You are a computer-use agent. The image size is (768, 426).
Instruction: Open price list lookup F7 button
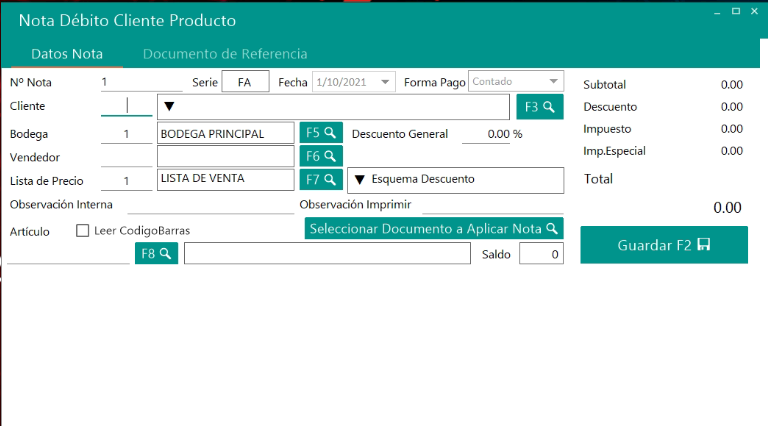(321, 180)
